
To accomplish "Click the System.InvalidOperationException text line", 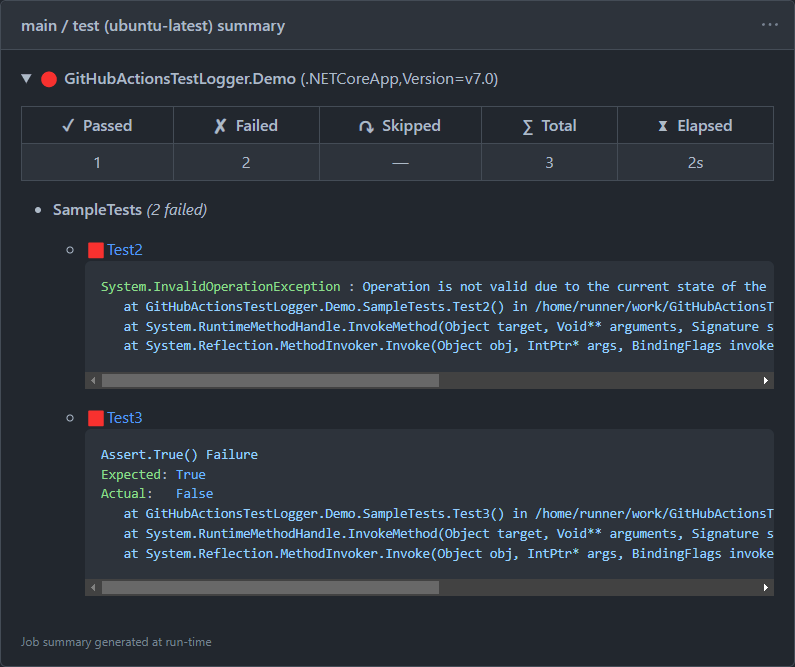I will coord(433,287).
